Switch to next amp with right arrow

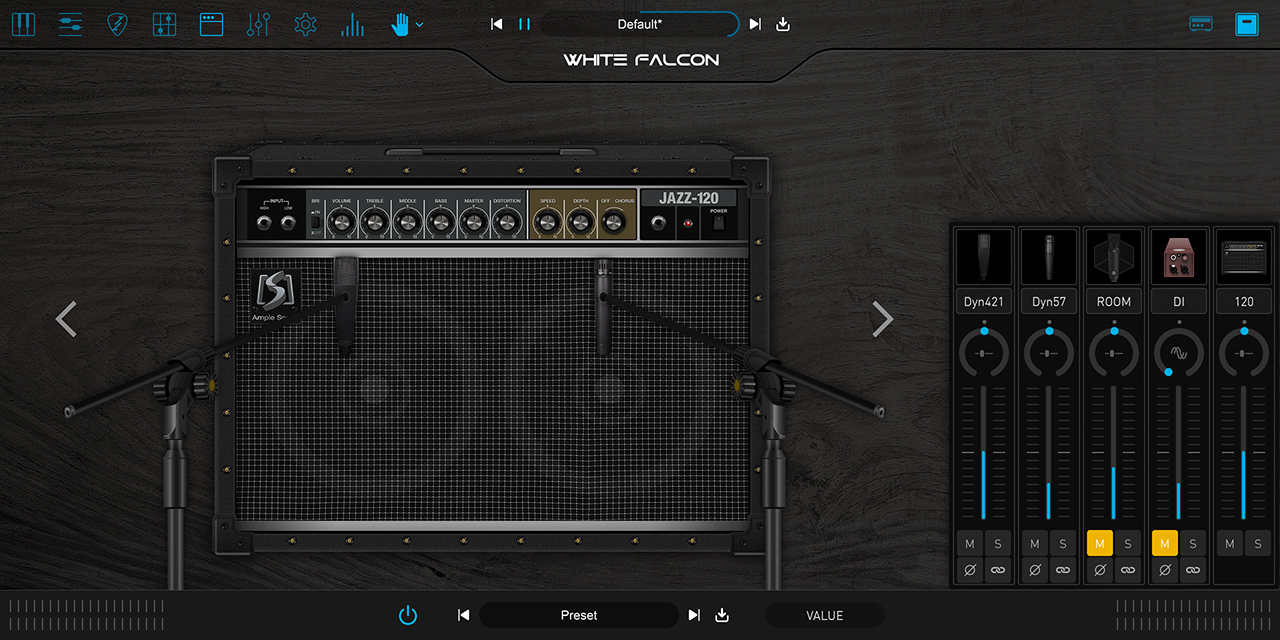point(882,319)
